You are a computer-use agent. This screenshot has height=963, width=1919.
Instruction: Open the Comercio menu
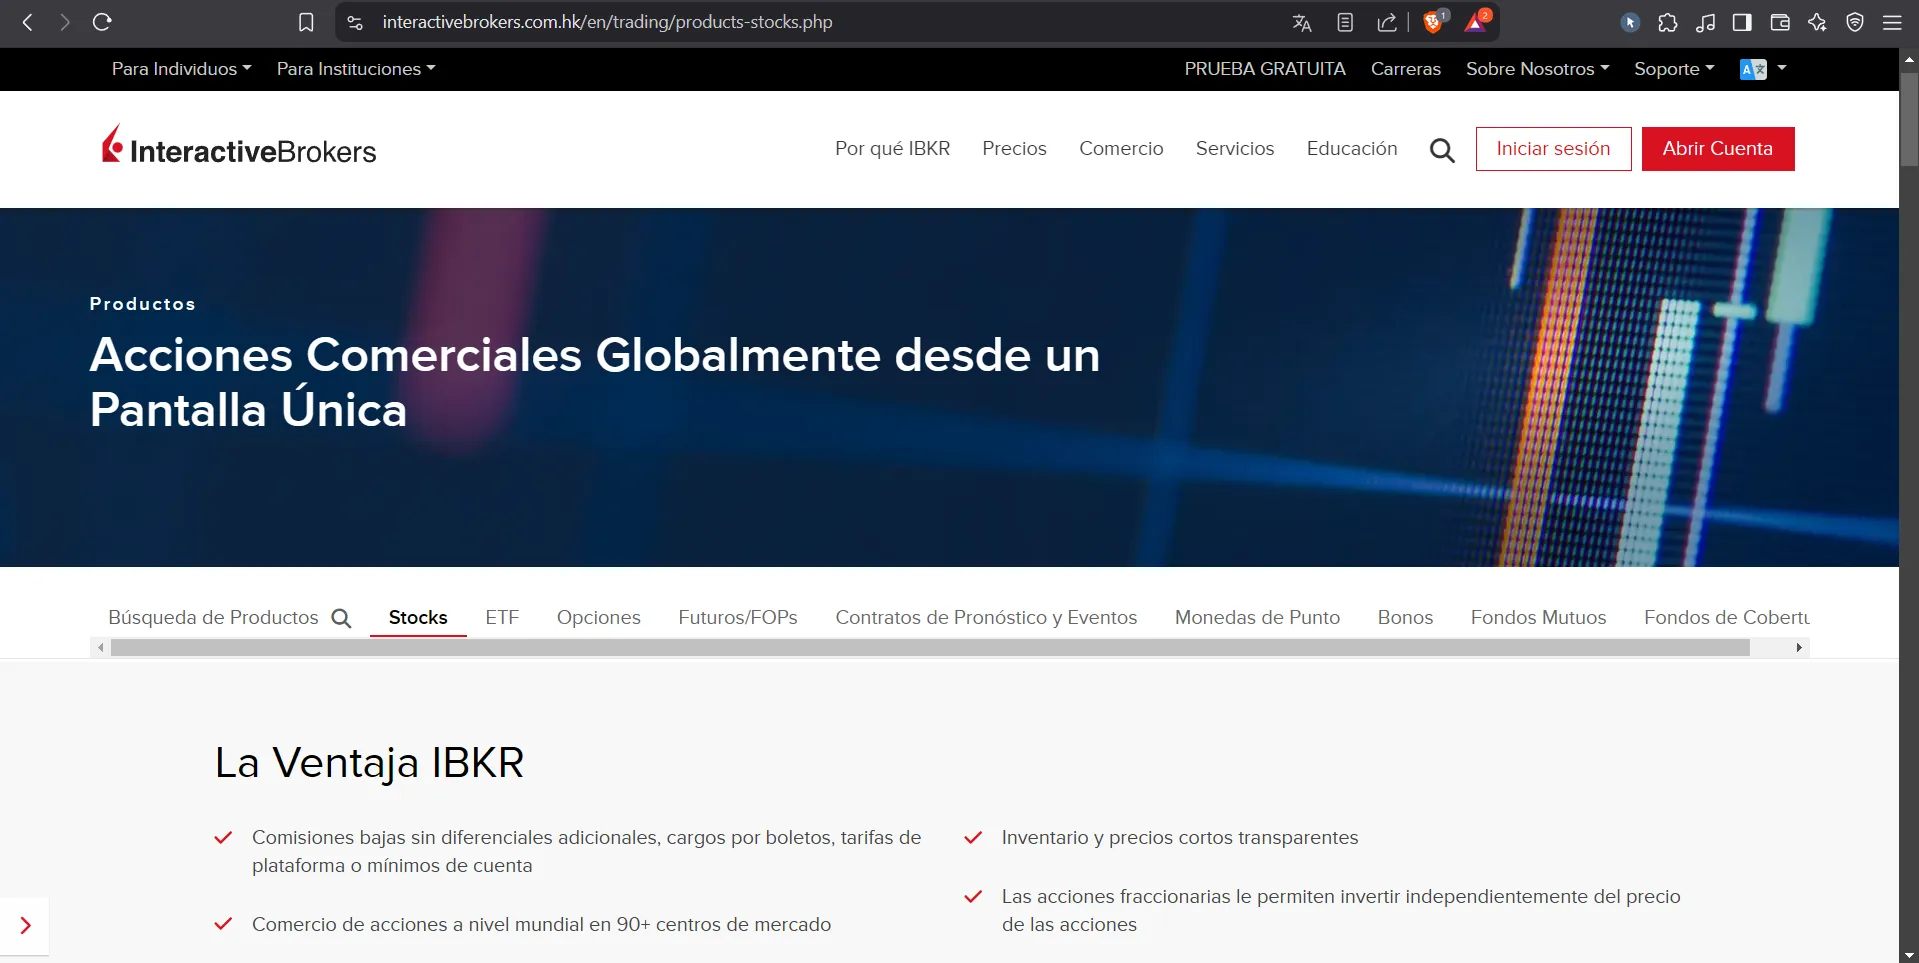point(1121,148)
